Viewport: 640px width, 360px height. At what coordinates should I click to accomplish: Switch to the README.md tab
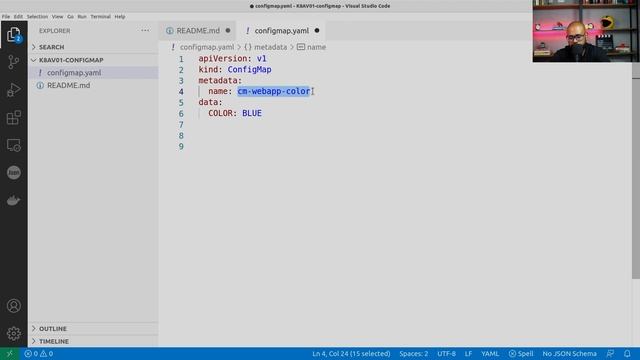(198, 31)
